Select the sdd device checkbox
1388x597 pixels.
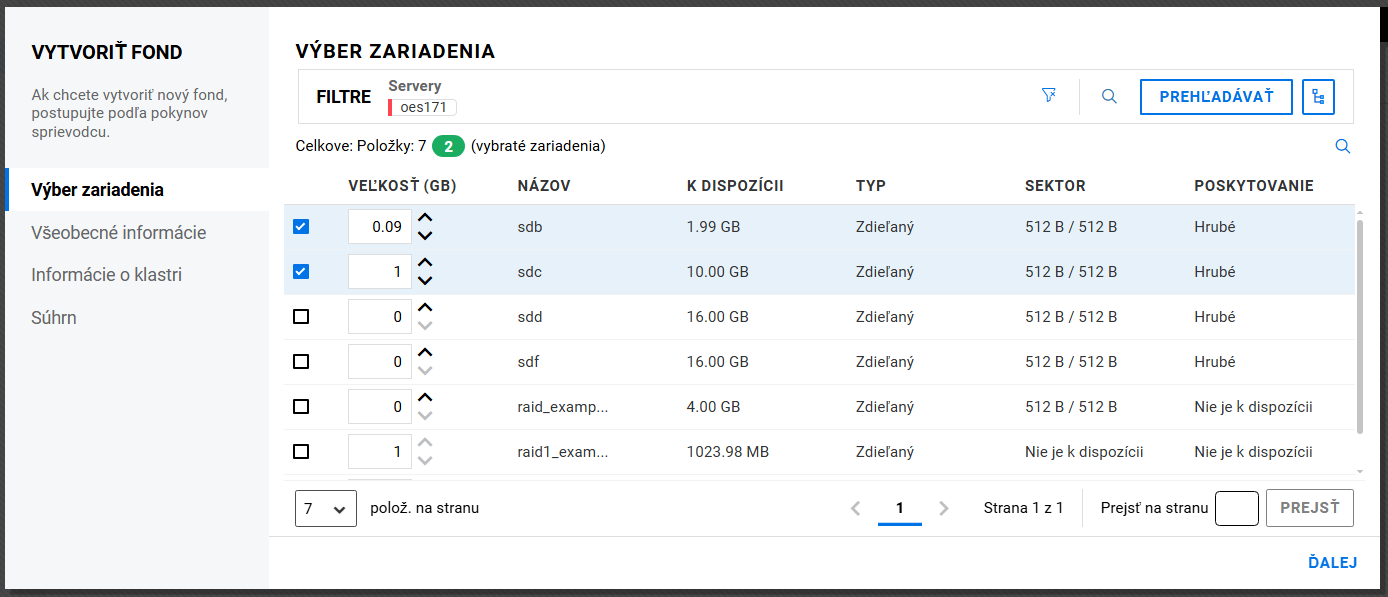[301, 317]
